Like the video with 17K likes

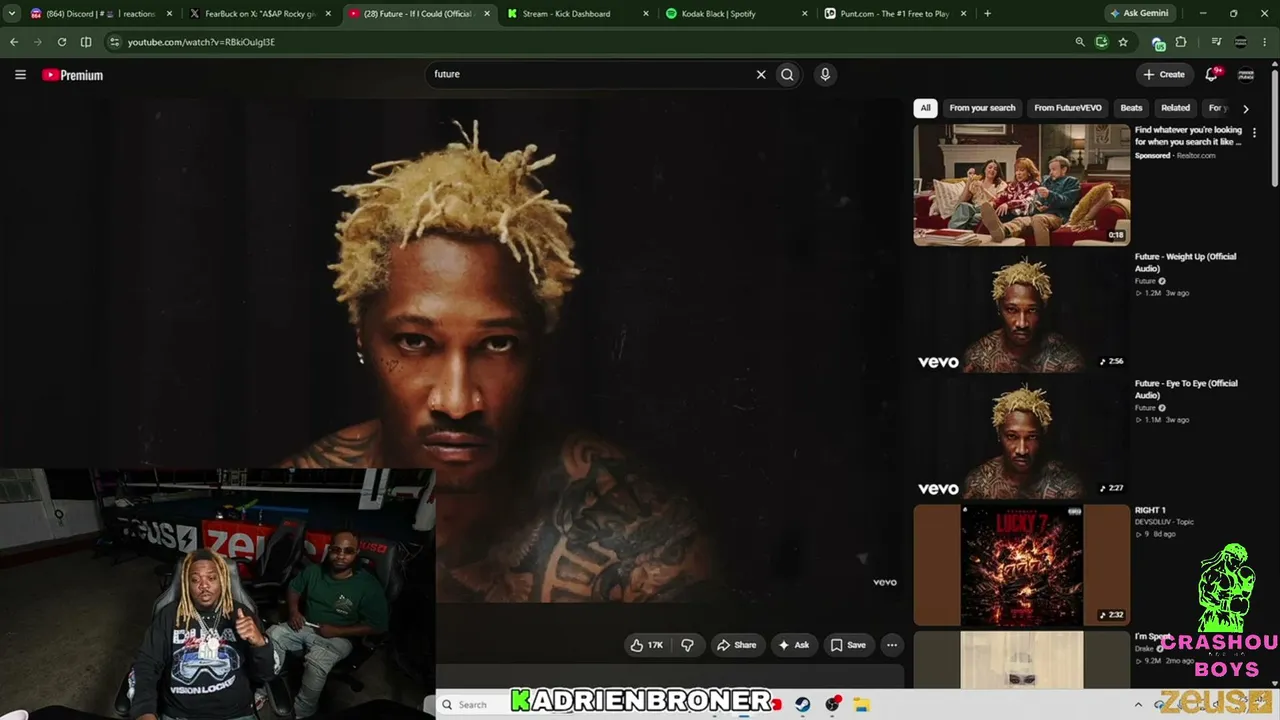(x=647, y=645)
